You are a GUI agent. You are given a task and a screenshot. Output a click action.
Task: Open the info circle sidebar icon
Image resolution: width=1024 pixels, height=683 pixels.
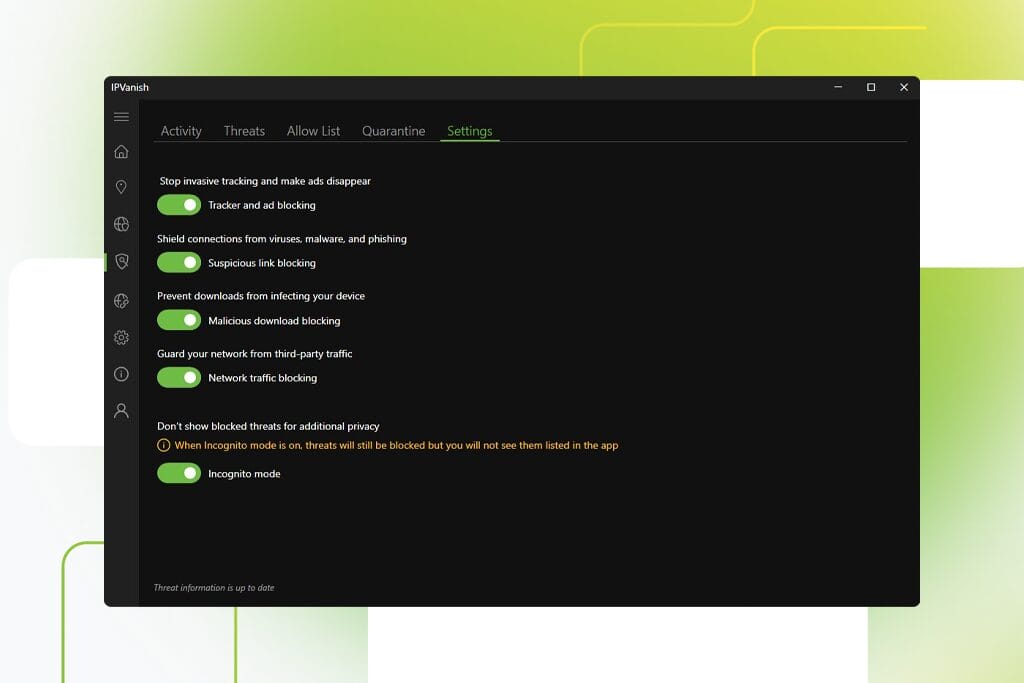121,374
